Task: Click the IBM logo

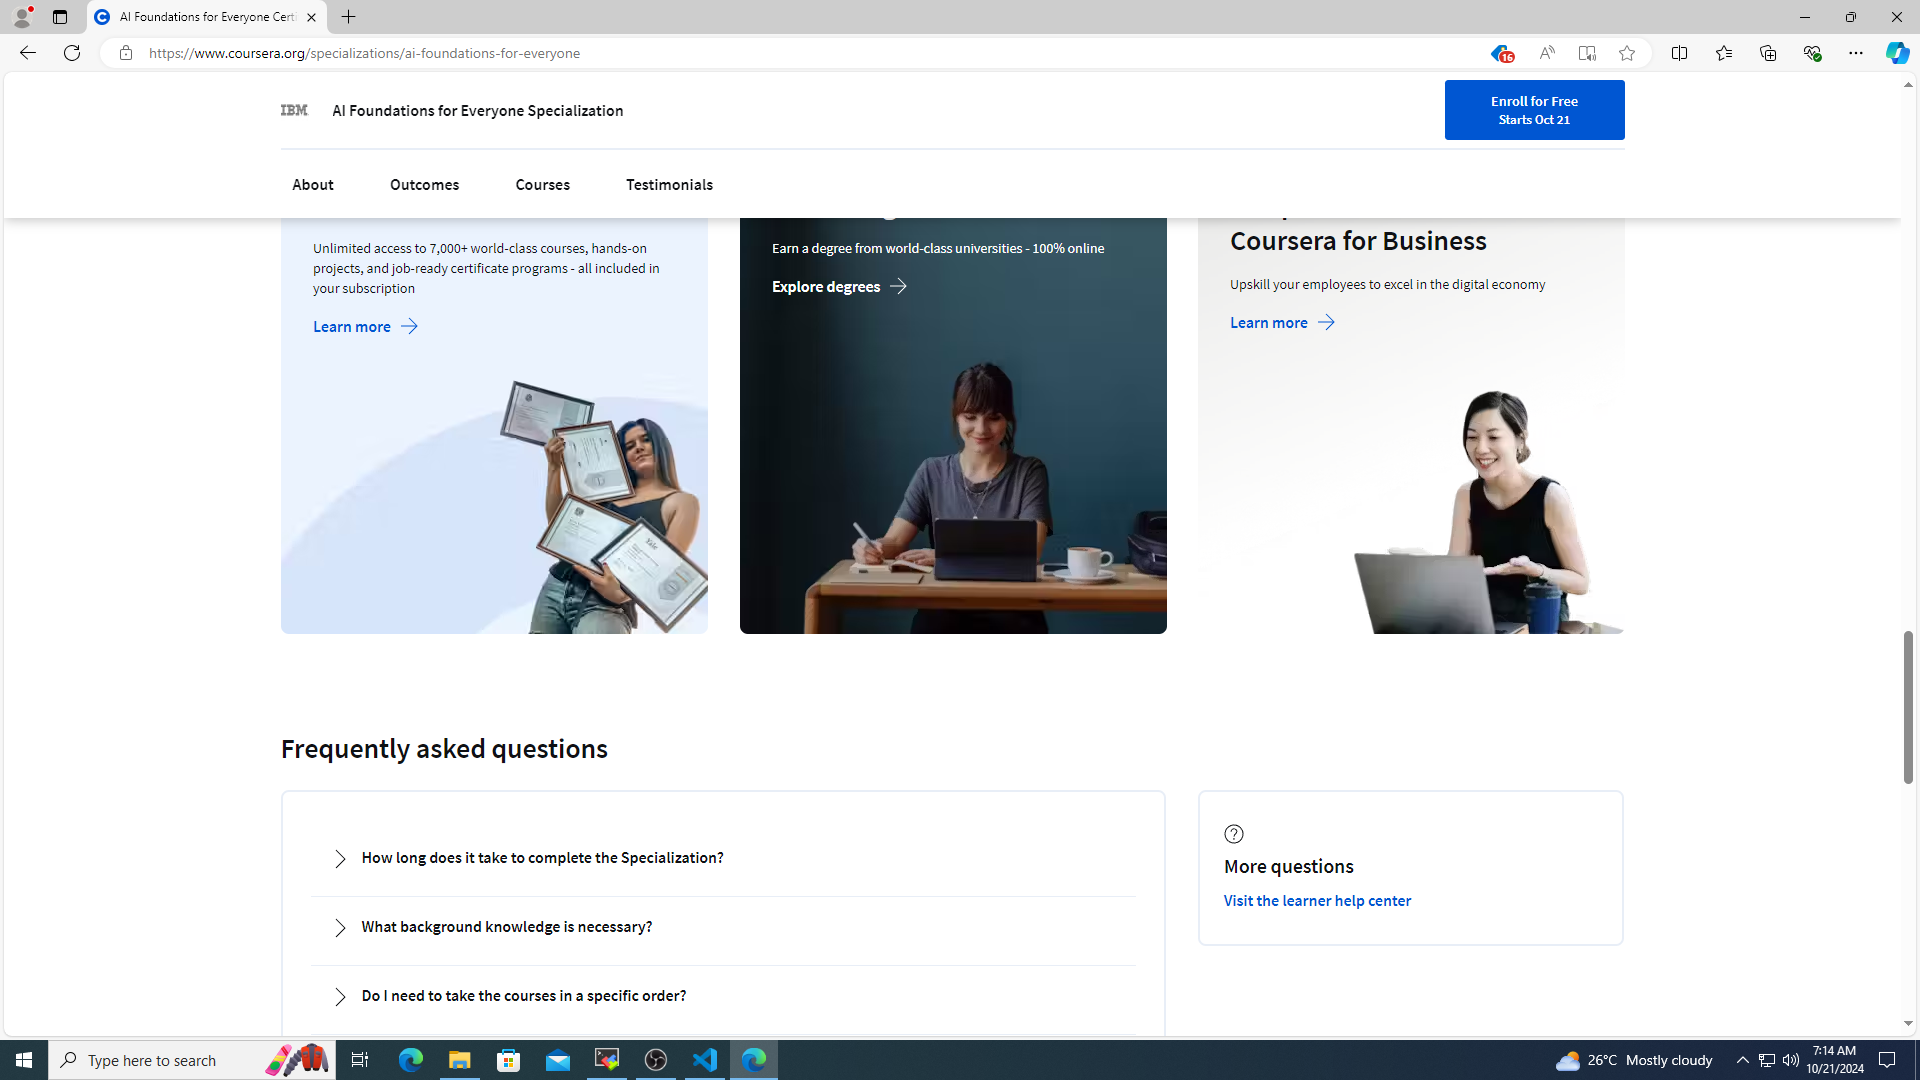Action: tap(294, 110)
